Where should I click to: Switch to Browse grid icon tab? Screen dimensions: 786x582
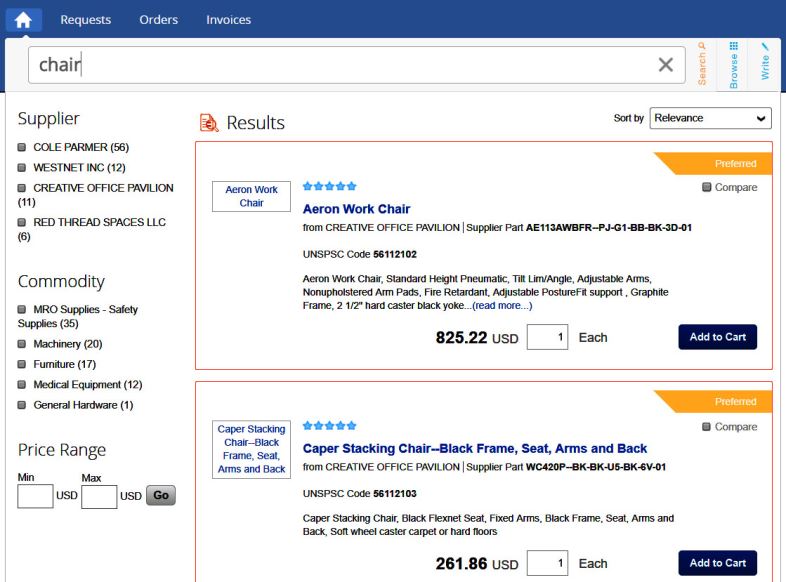[x=733, y=63]
